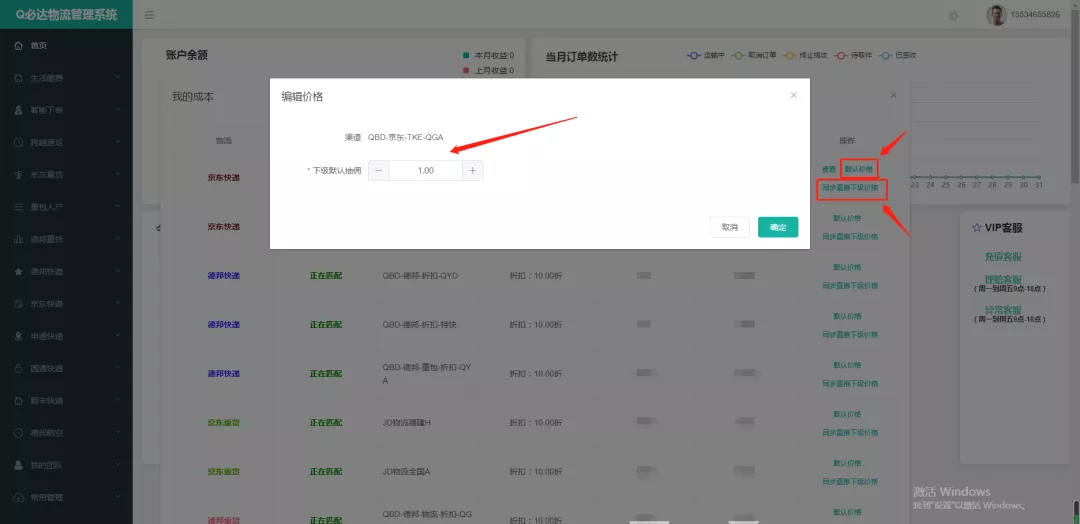This screenshot has height=524, width=1080.
Task: Click 同步直推下级价格 for JD物流全国A row
Action: tap(850, 482)
